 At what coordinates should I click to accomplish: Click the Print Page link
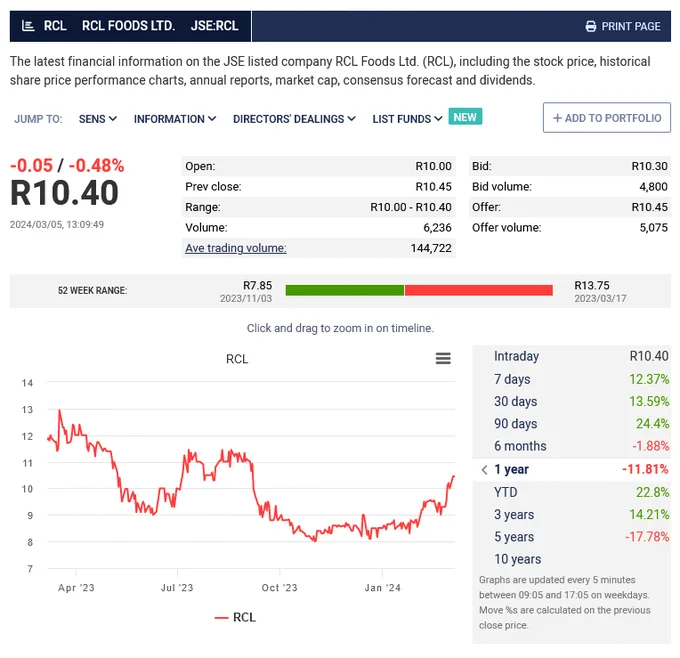tap(623, 26)
